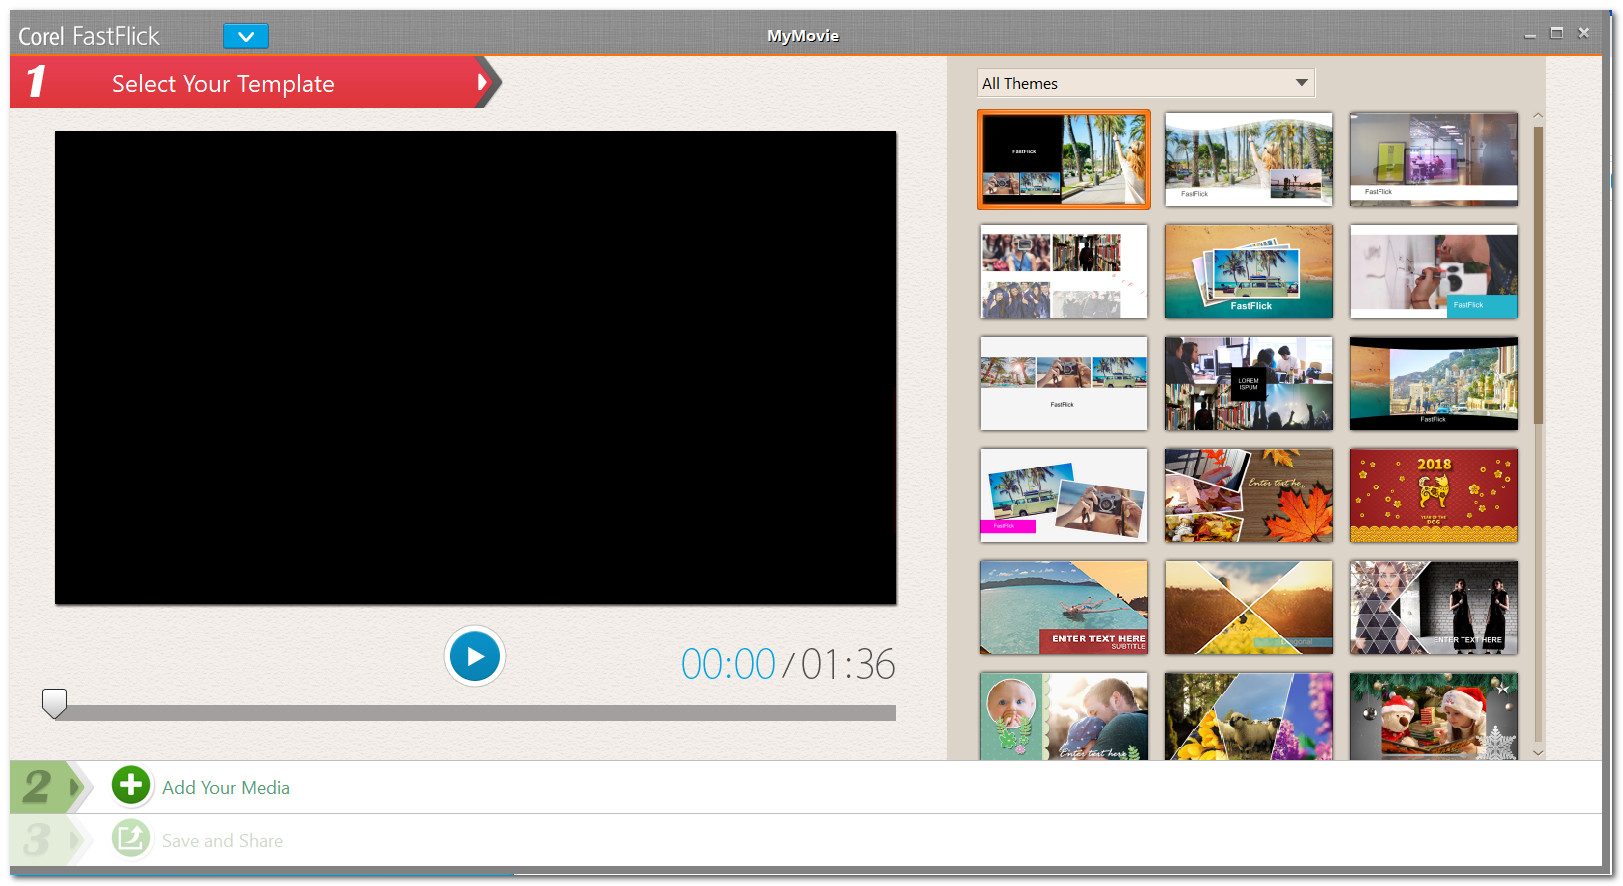Choose the curved coastal town panorama template

(x=1434, y=384)
